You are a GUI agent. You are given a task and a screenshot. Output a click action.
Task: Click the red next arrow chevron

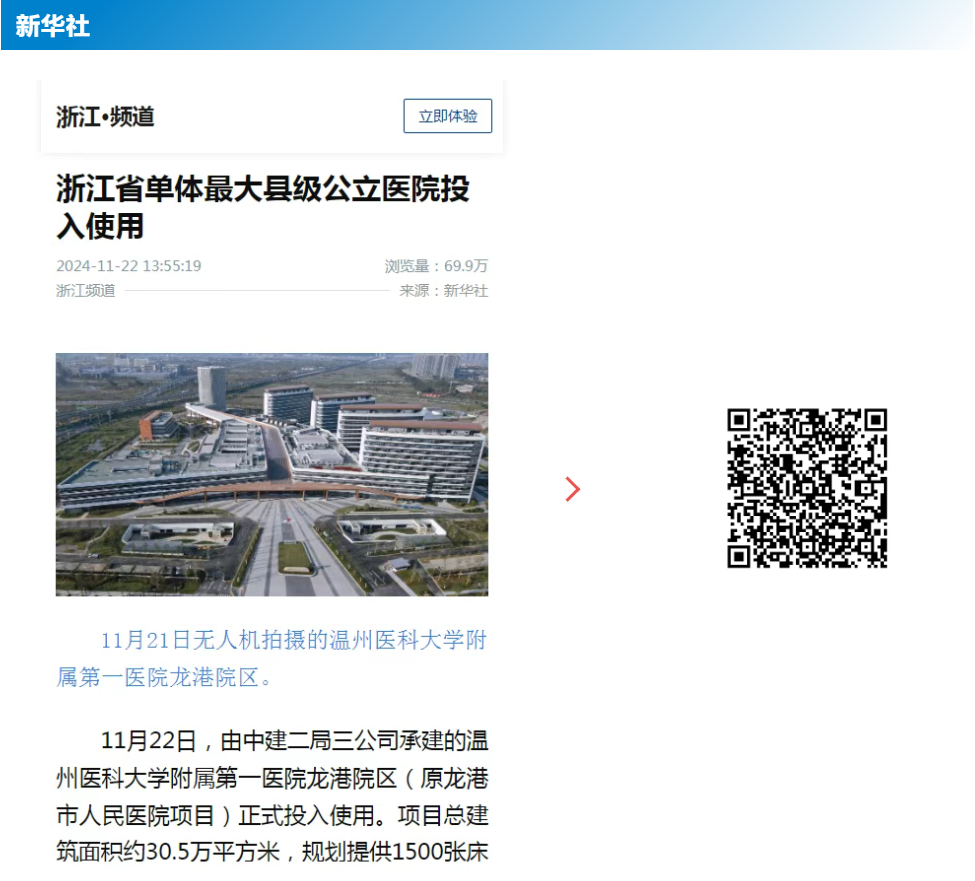click(573, 489)
